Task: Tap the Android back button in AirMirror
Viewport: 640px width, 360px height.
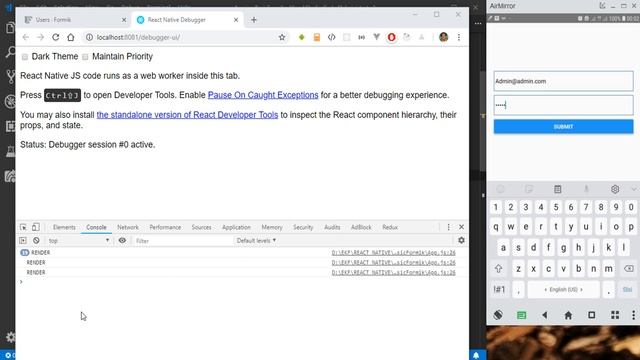Action: [x=544, y=315]
